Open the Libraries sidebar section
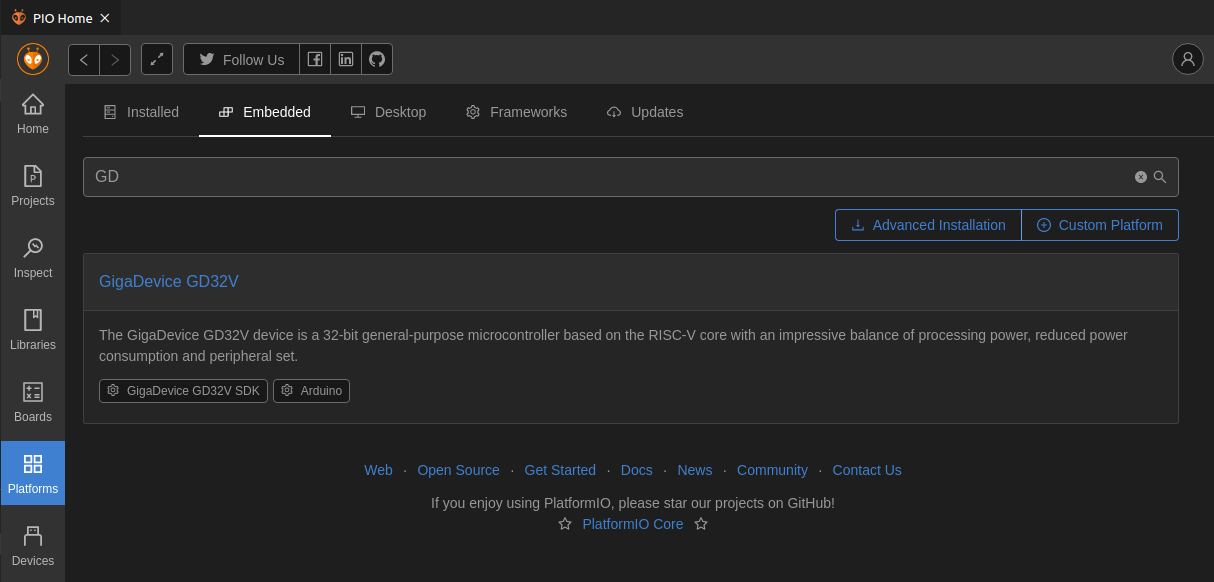Screen dimensions: 1214x582 (33, 330)
